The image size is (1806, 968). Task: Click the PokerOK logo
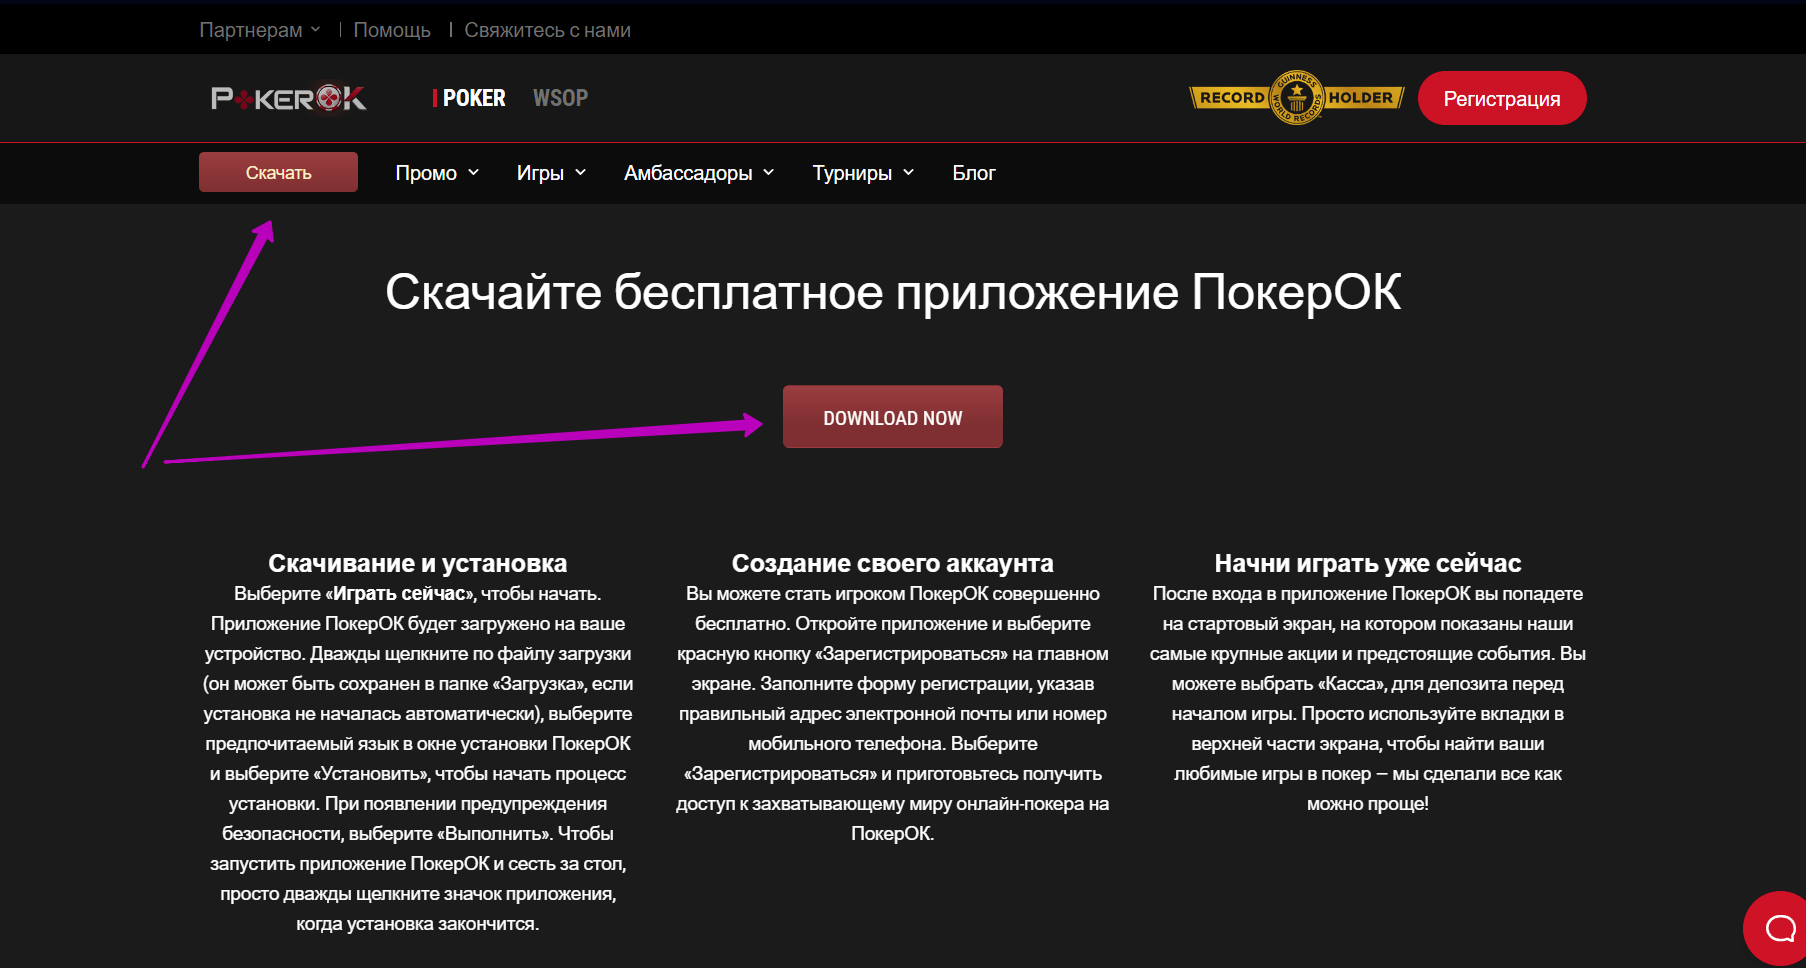(289, 98)
